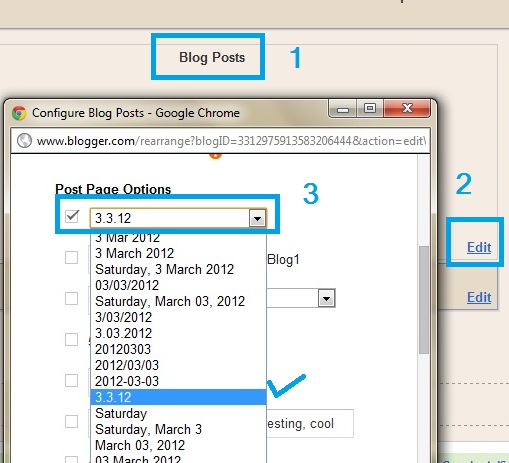Tick the checkbox in the Blog1 row
509x463 pixels.
[71, 258]
